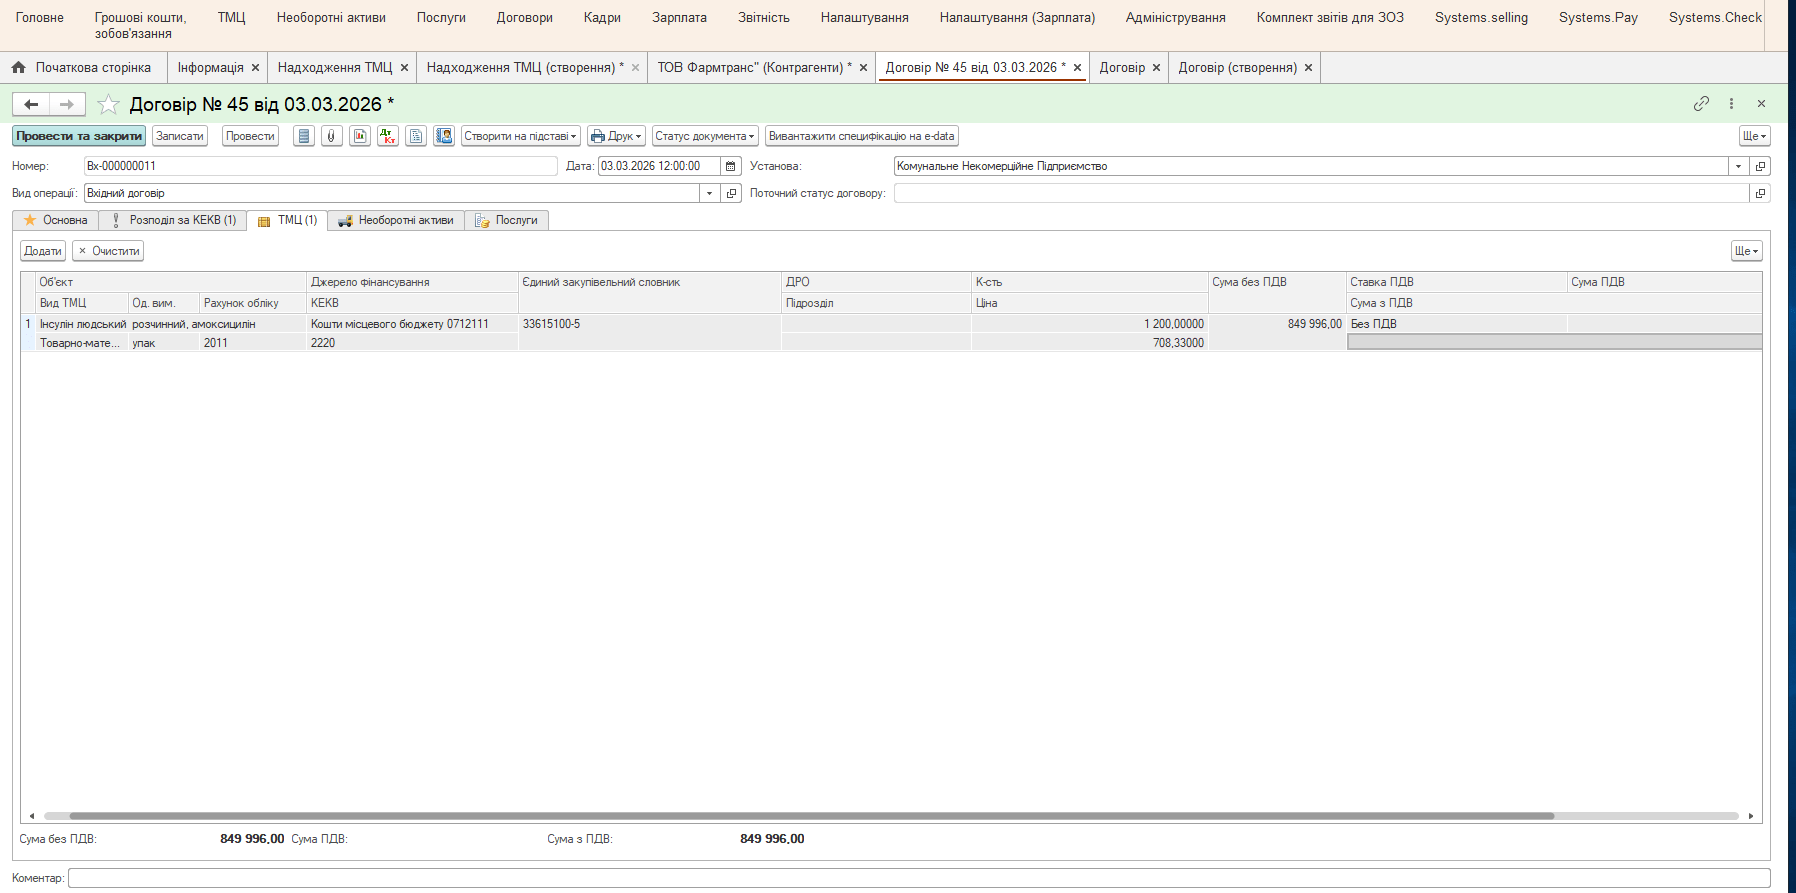Click the Провести button
This screenshot has height=893, width=1796.
click(250, 136)
